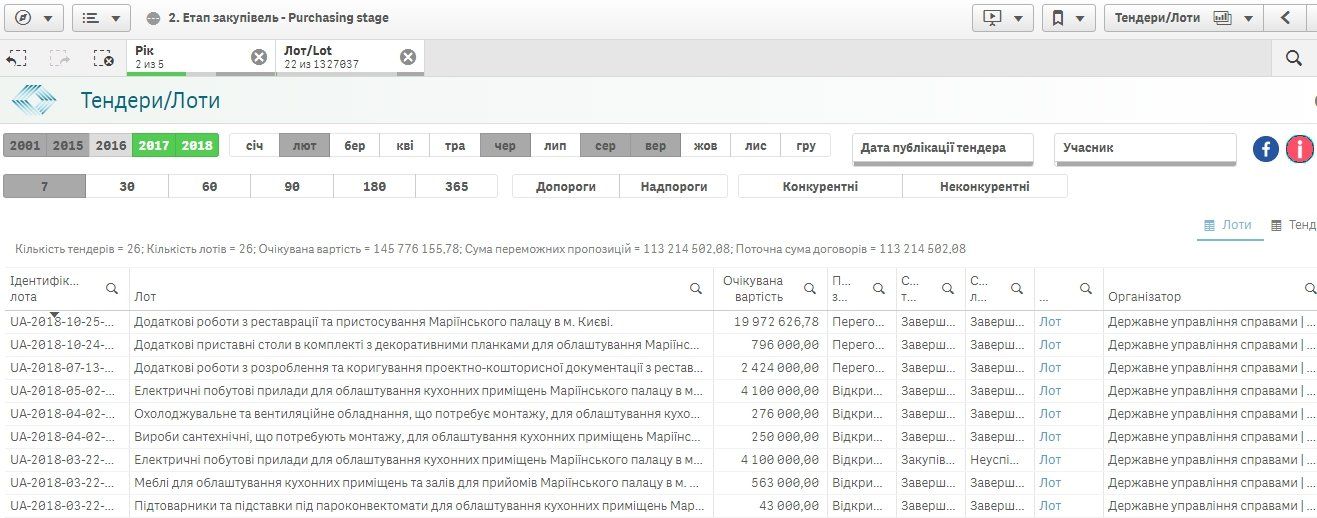
Task: Select month чер
Action: 505,145
